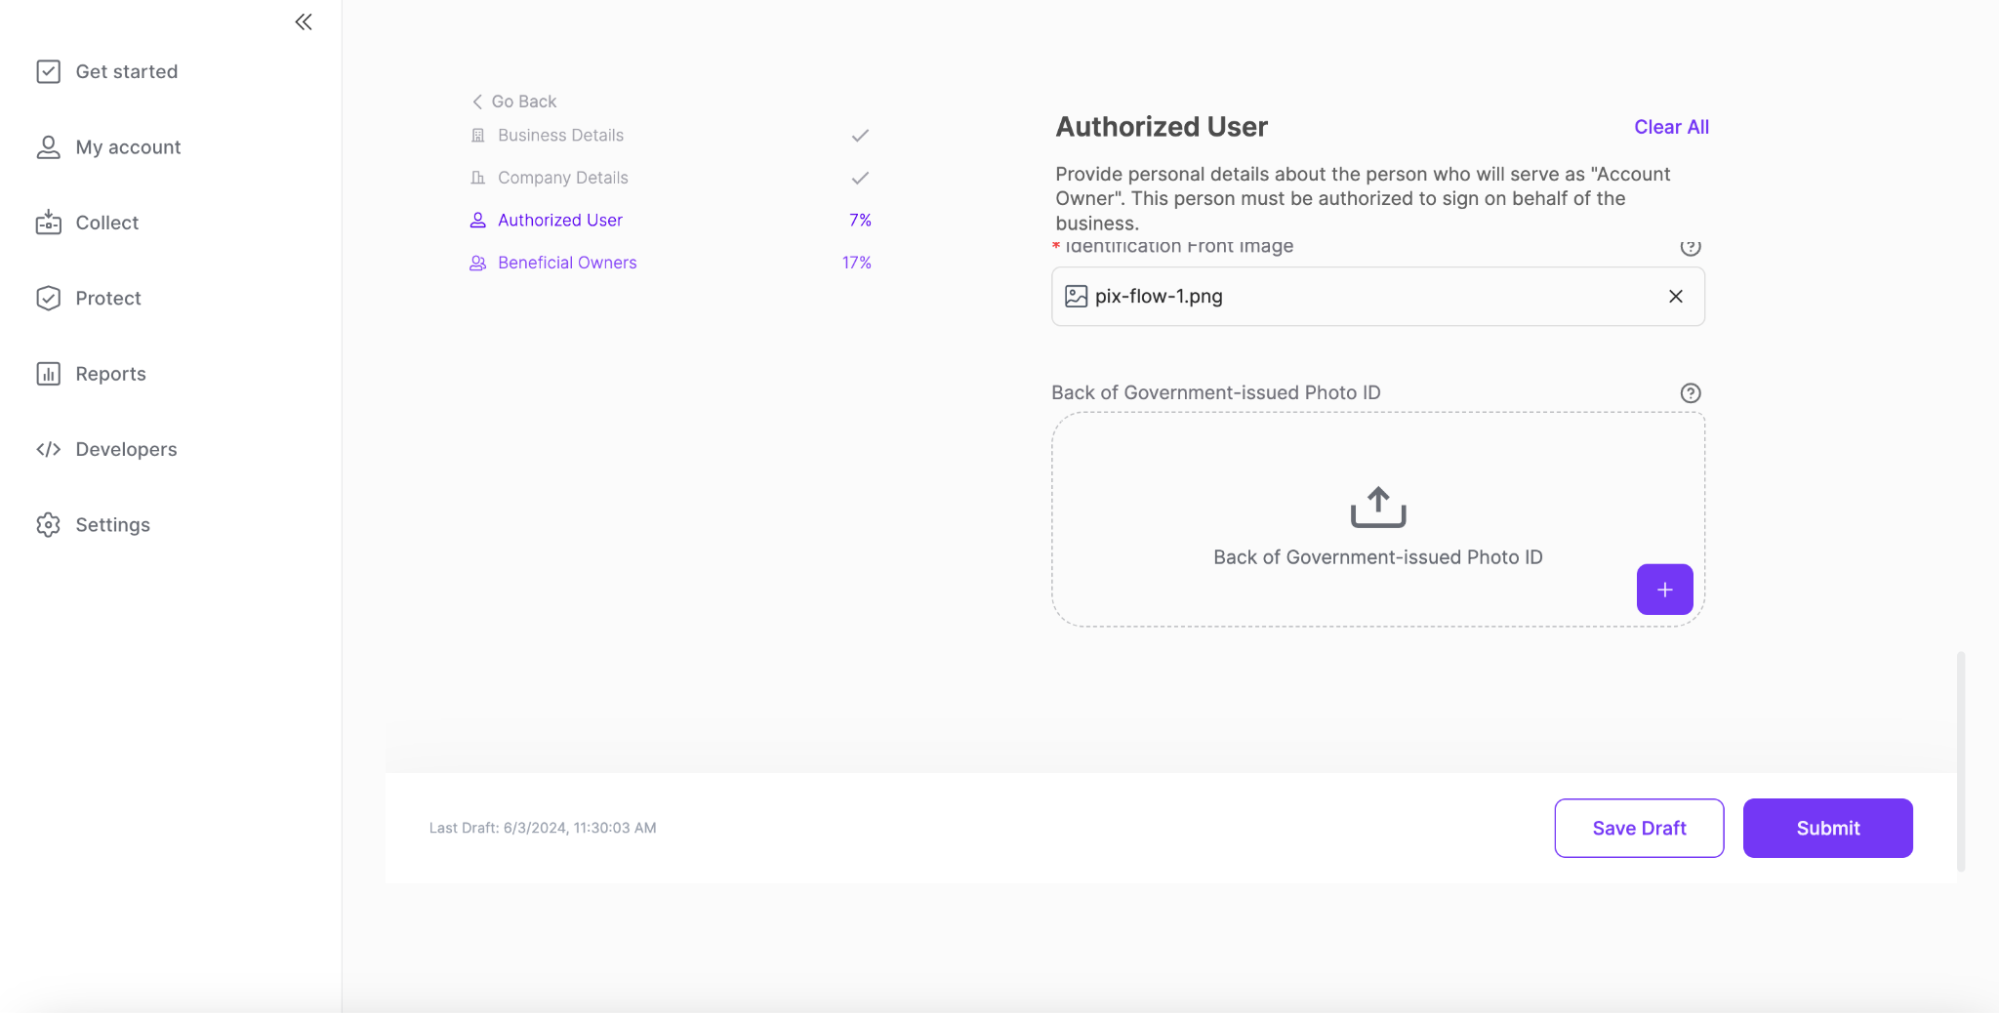Go back using the Go Back link
Image resolution: width=1999 pixels, height=1014 pixels.
[514, 101]
